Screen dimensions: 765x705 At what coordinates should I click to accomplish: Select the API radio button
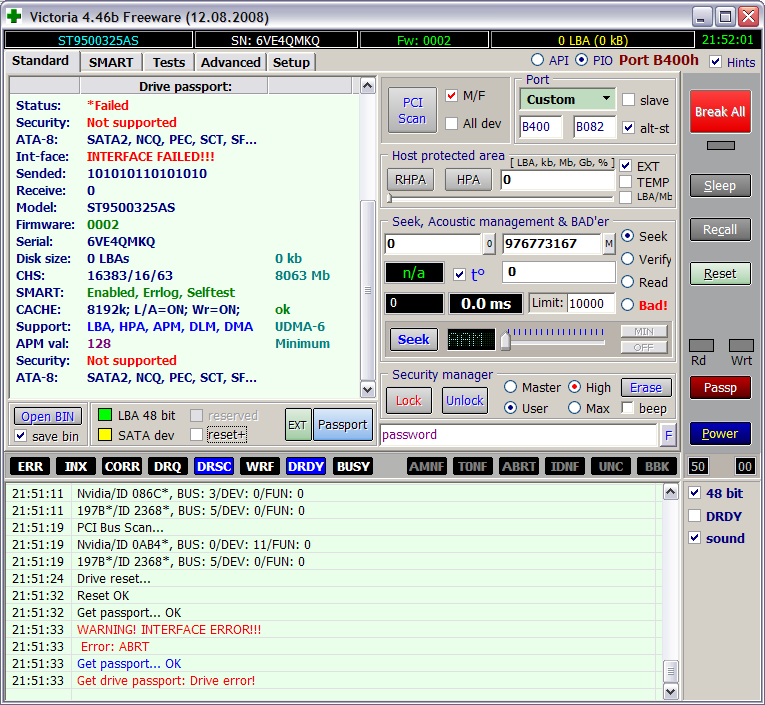tap(537, 60)
